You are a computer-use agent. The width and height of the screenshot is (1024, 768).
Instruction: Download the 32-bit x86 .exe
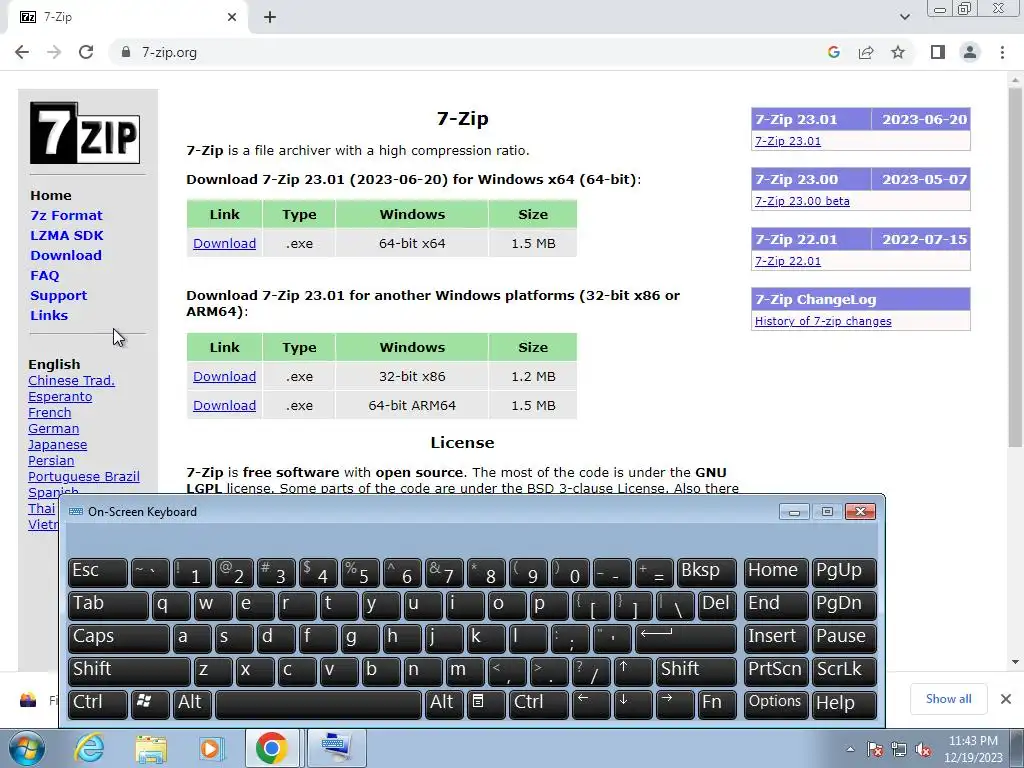224,377
